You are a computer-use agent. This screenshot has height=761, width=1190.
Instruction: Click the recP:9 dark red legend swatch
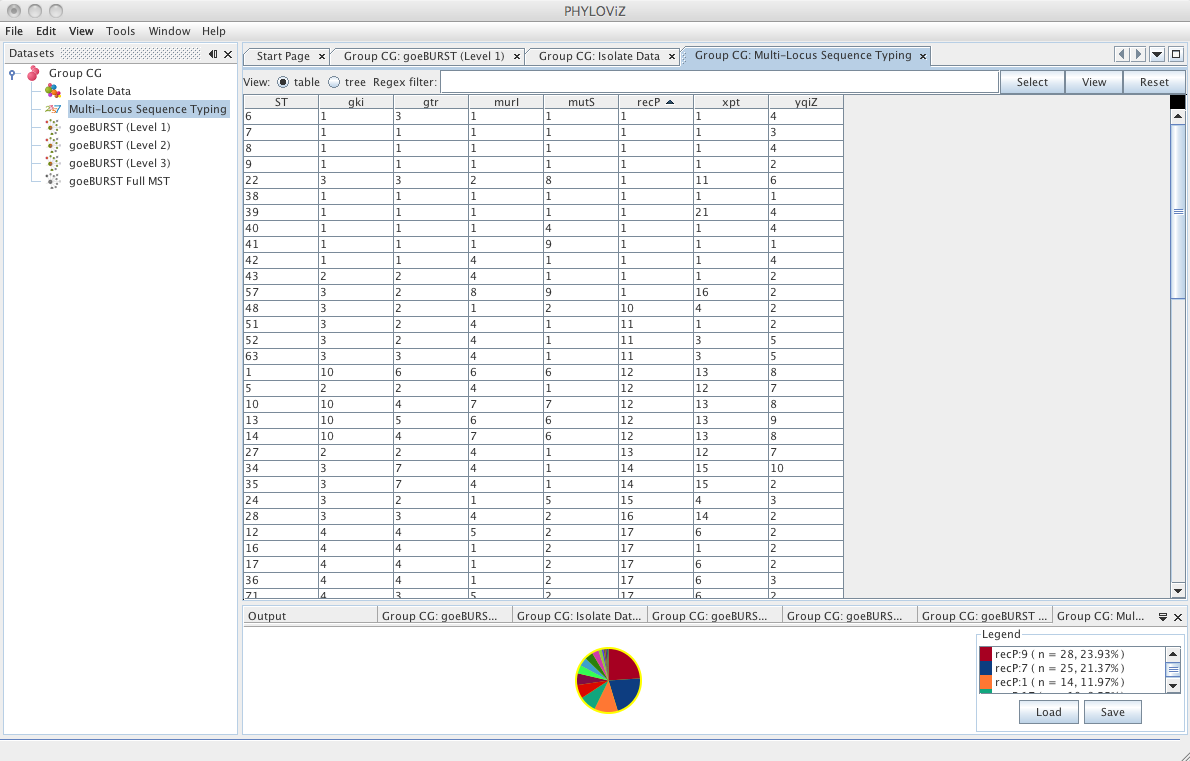tap(986, 654)
